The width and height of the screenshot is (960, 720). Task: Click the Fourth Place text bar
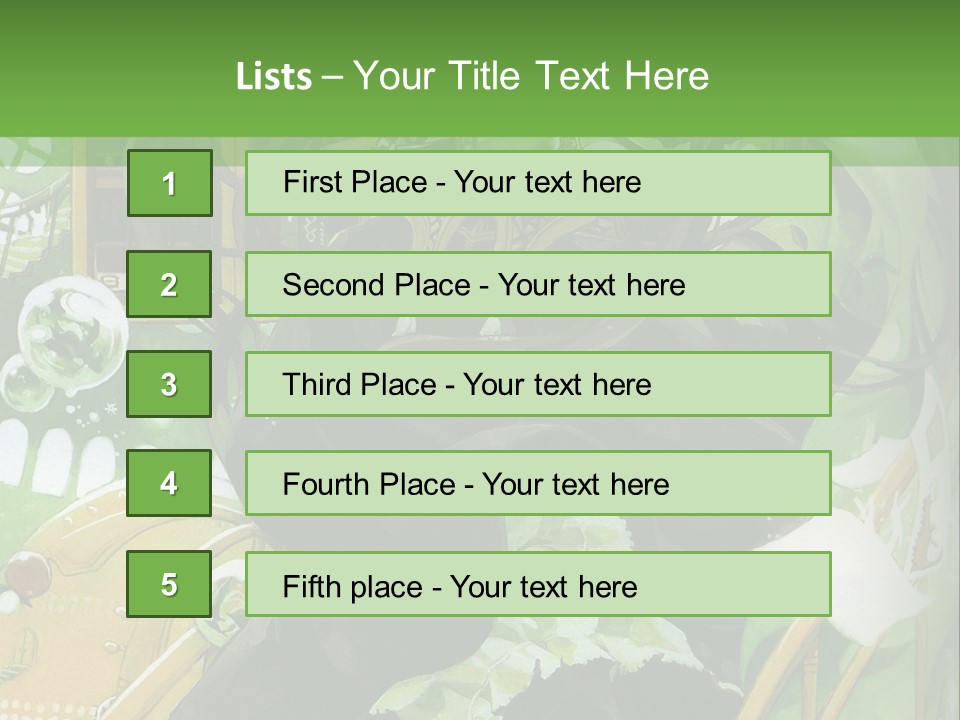(538, 483)
